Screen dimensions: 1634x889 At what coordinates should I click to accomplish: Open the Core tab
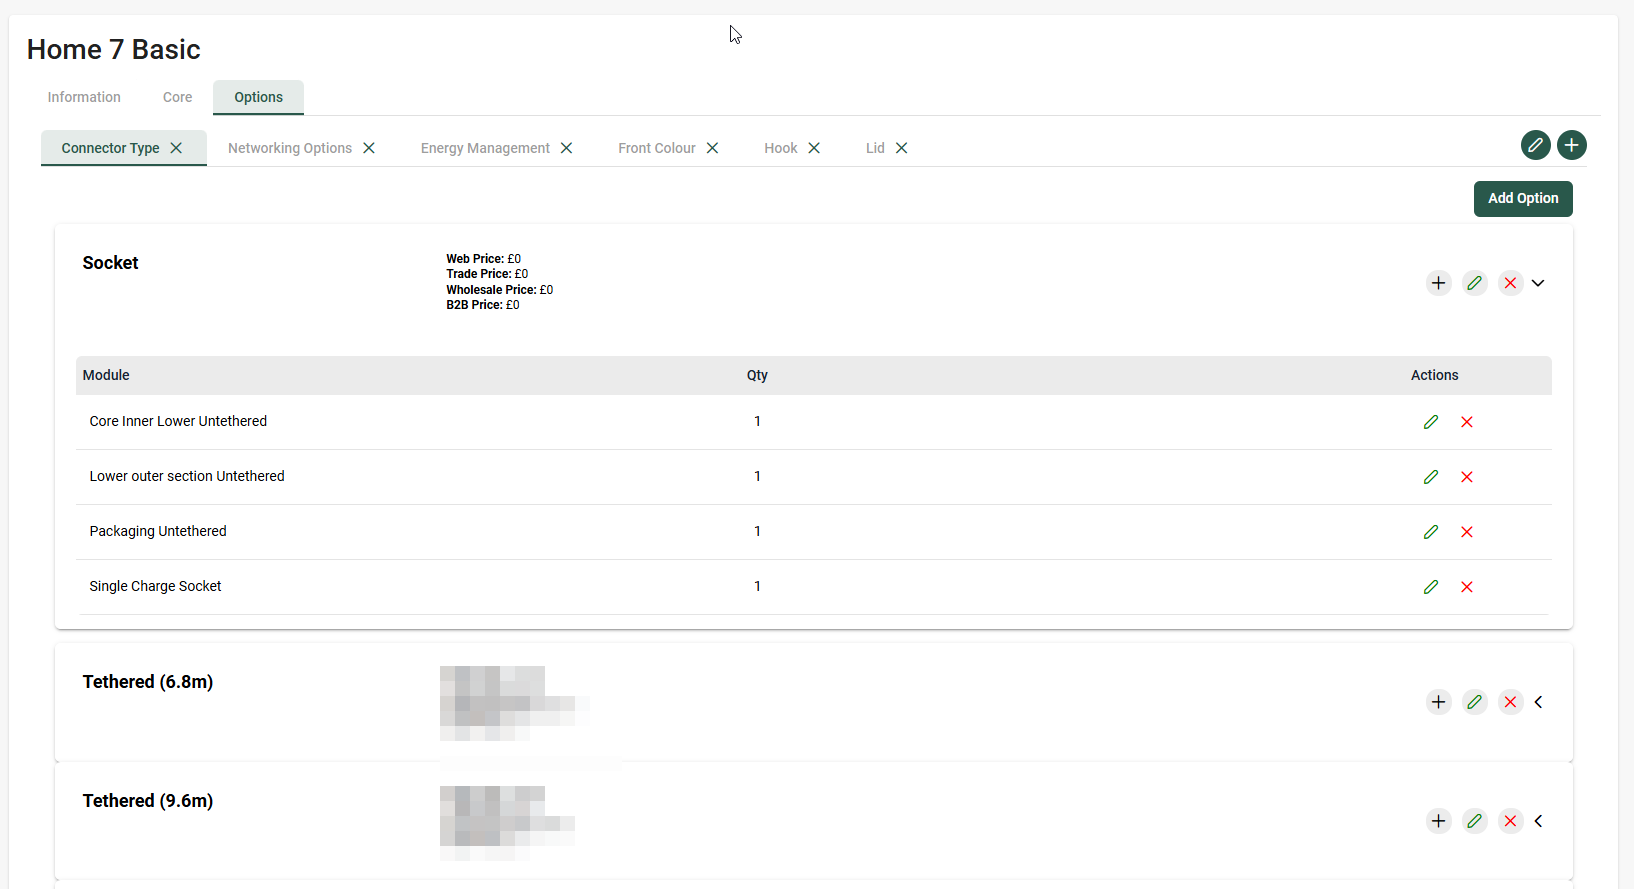click(x=177, y=97)
